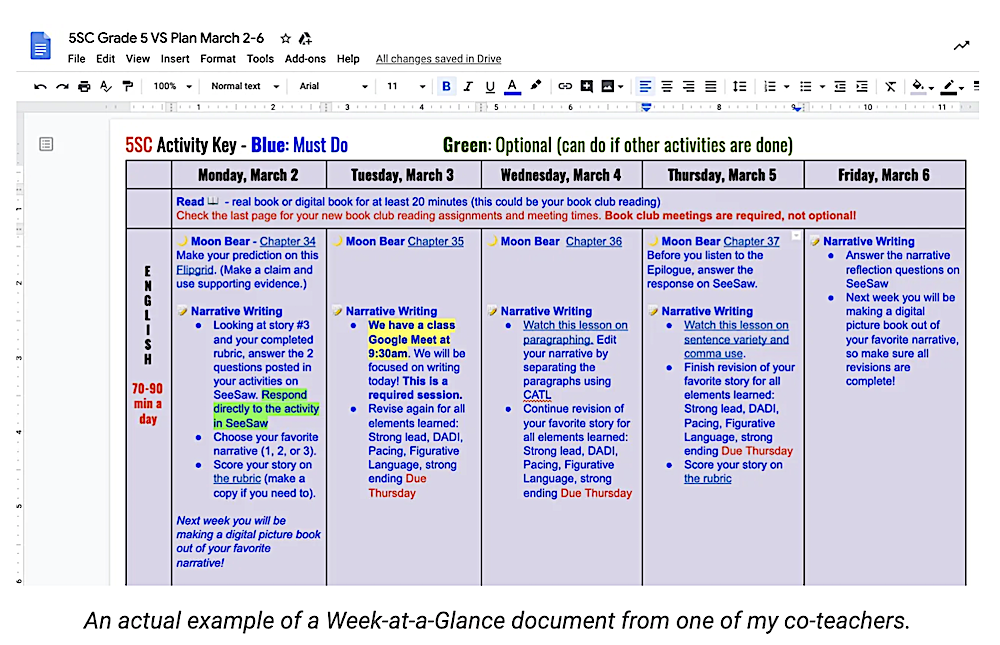The height and width of the screenshot is (645, 1000).
Task: Toggle Underline formatting
Action: pos(490,87)
